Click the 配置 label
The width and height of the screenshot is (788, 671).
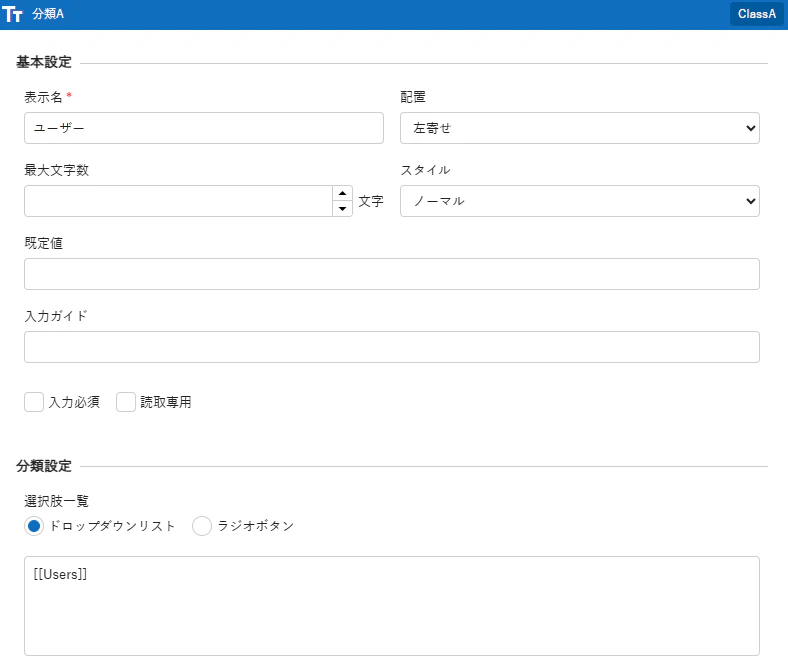(x=413, y=97)
